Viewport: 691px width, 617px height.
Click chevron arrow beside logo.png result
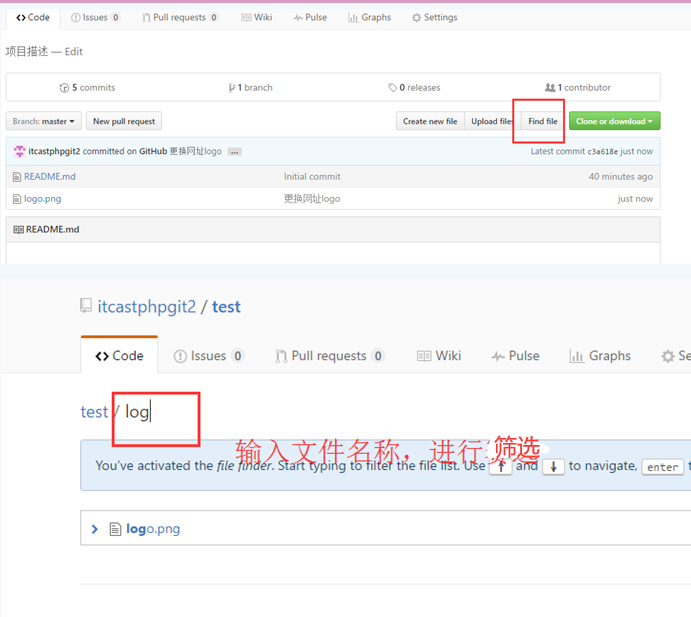point(94,529)
